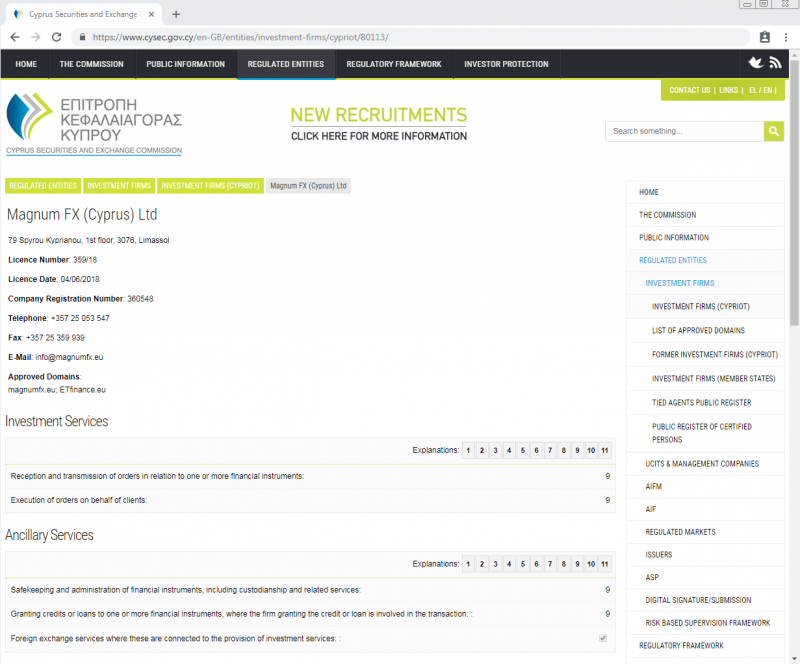The height and width of the screenshot is (664, 800).
Task: Open REGULATED ENTITIES top menu
Action: click(x=286, y=64)
